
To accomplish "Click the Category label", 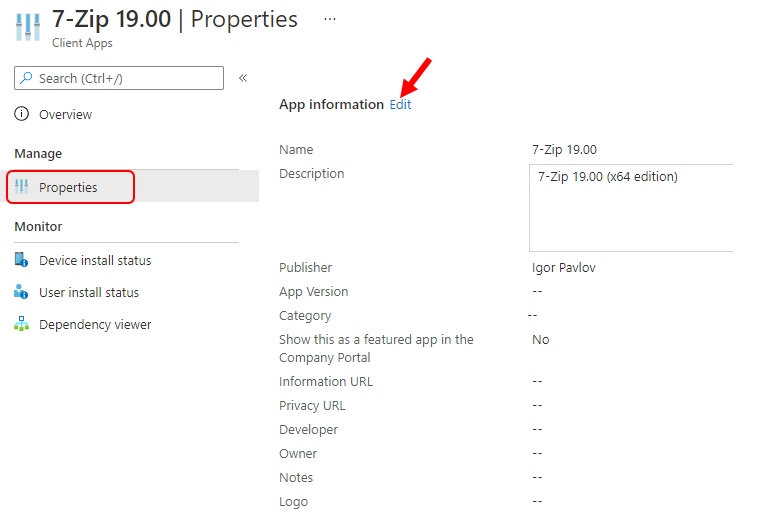I will [x=305, y=316].
